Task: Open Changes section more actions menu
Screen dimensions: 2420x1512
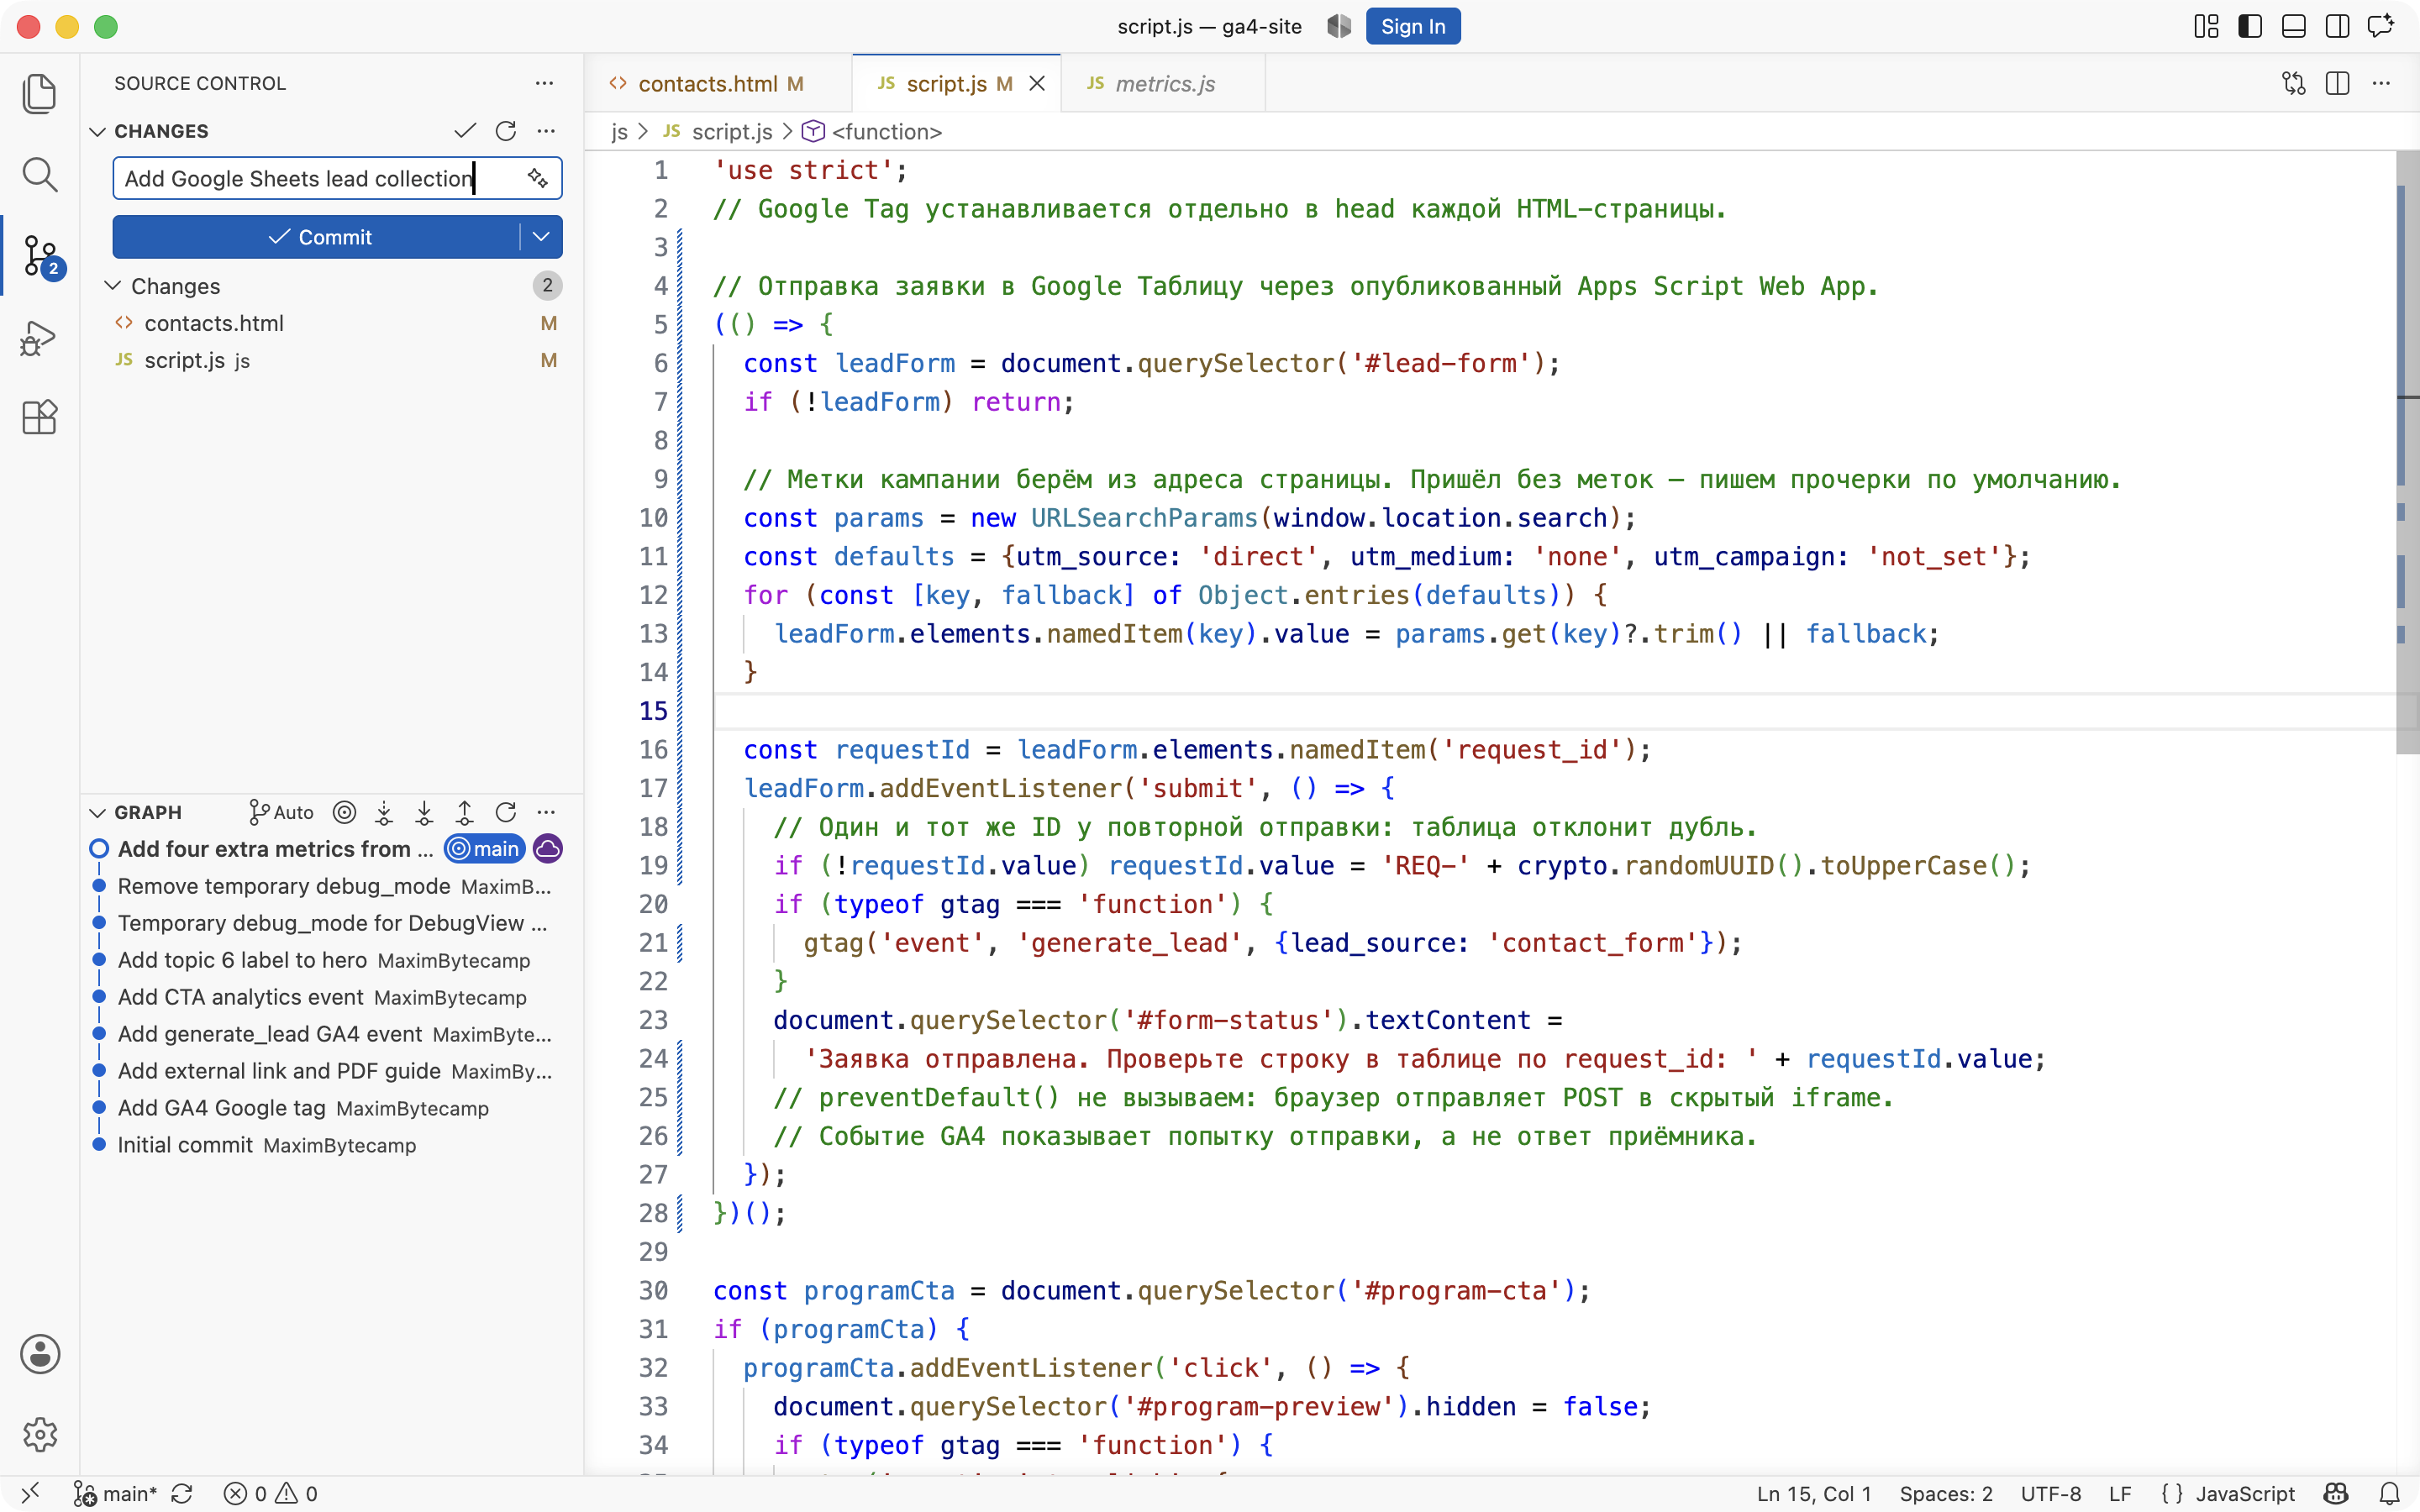Action: [x=546, y=131]
